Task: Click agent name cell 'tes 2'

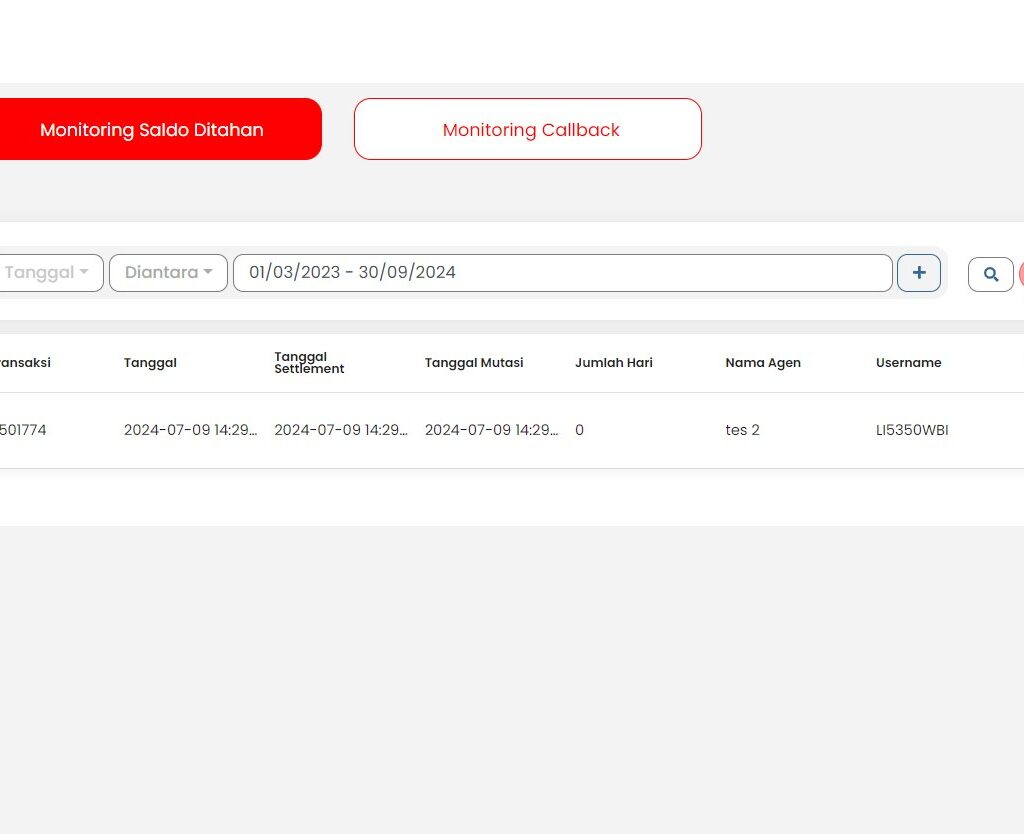Action: (742, 431)
